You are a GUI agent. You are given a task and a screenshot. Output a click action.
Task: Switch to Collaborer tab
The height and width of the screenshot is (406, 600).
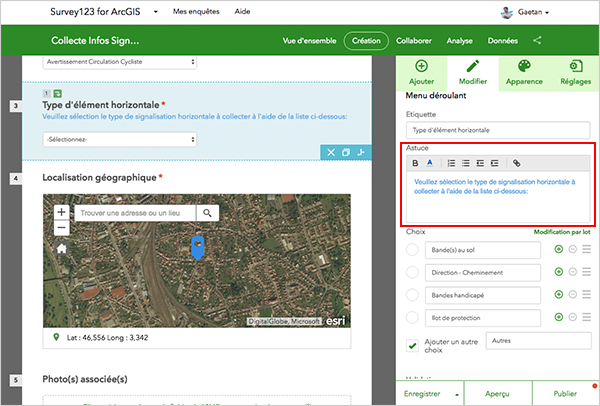click(414, 41)
